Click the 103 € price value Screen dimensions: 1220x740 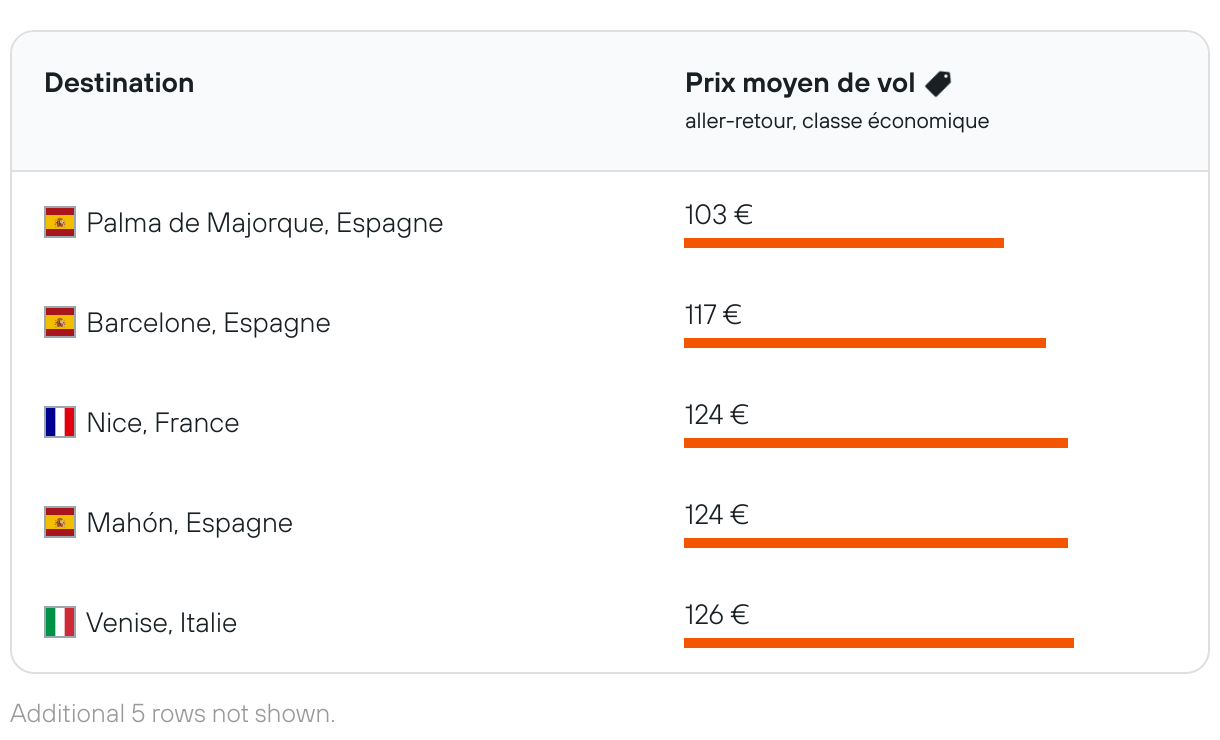point(718,215)
